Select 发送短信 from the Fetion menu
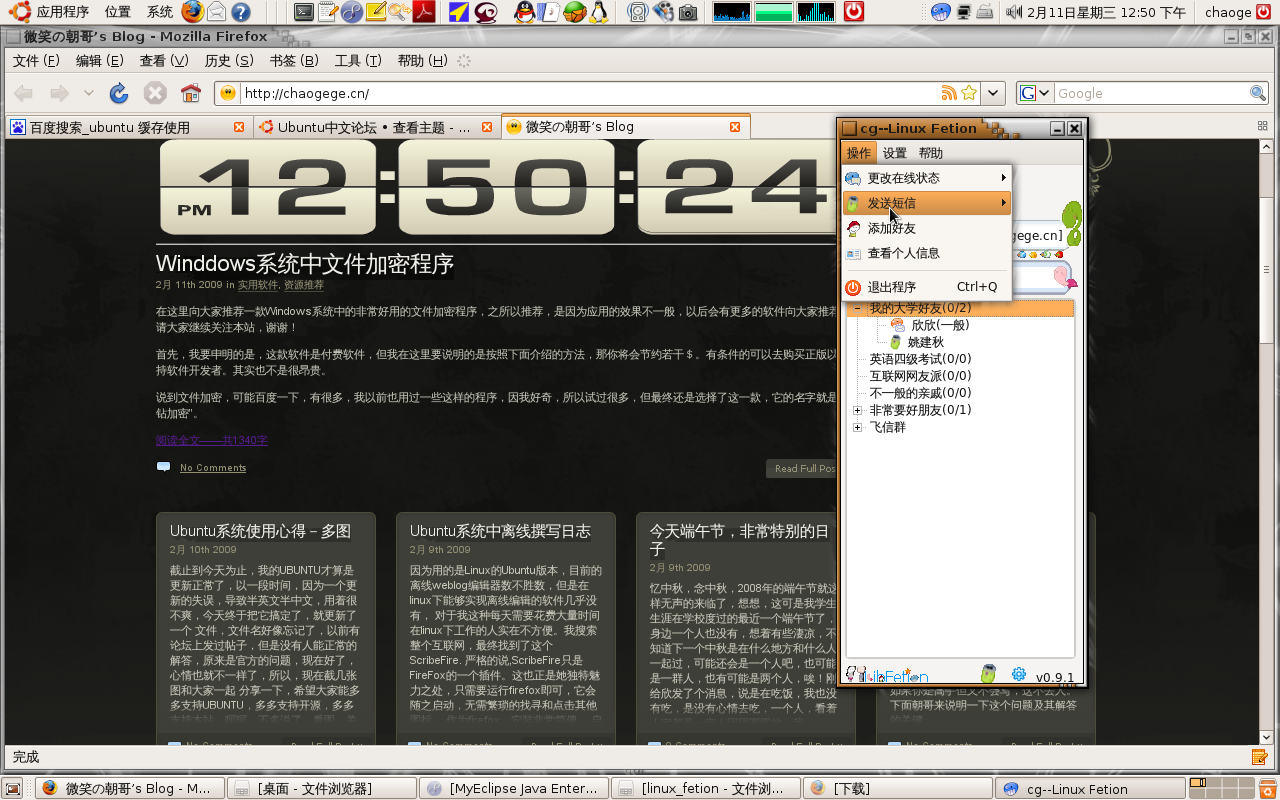Viewport: 1280px width, 800px height. [926, 203]
